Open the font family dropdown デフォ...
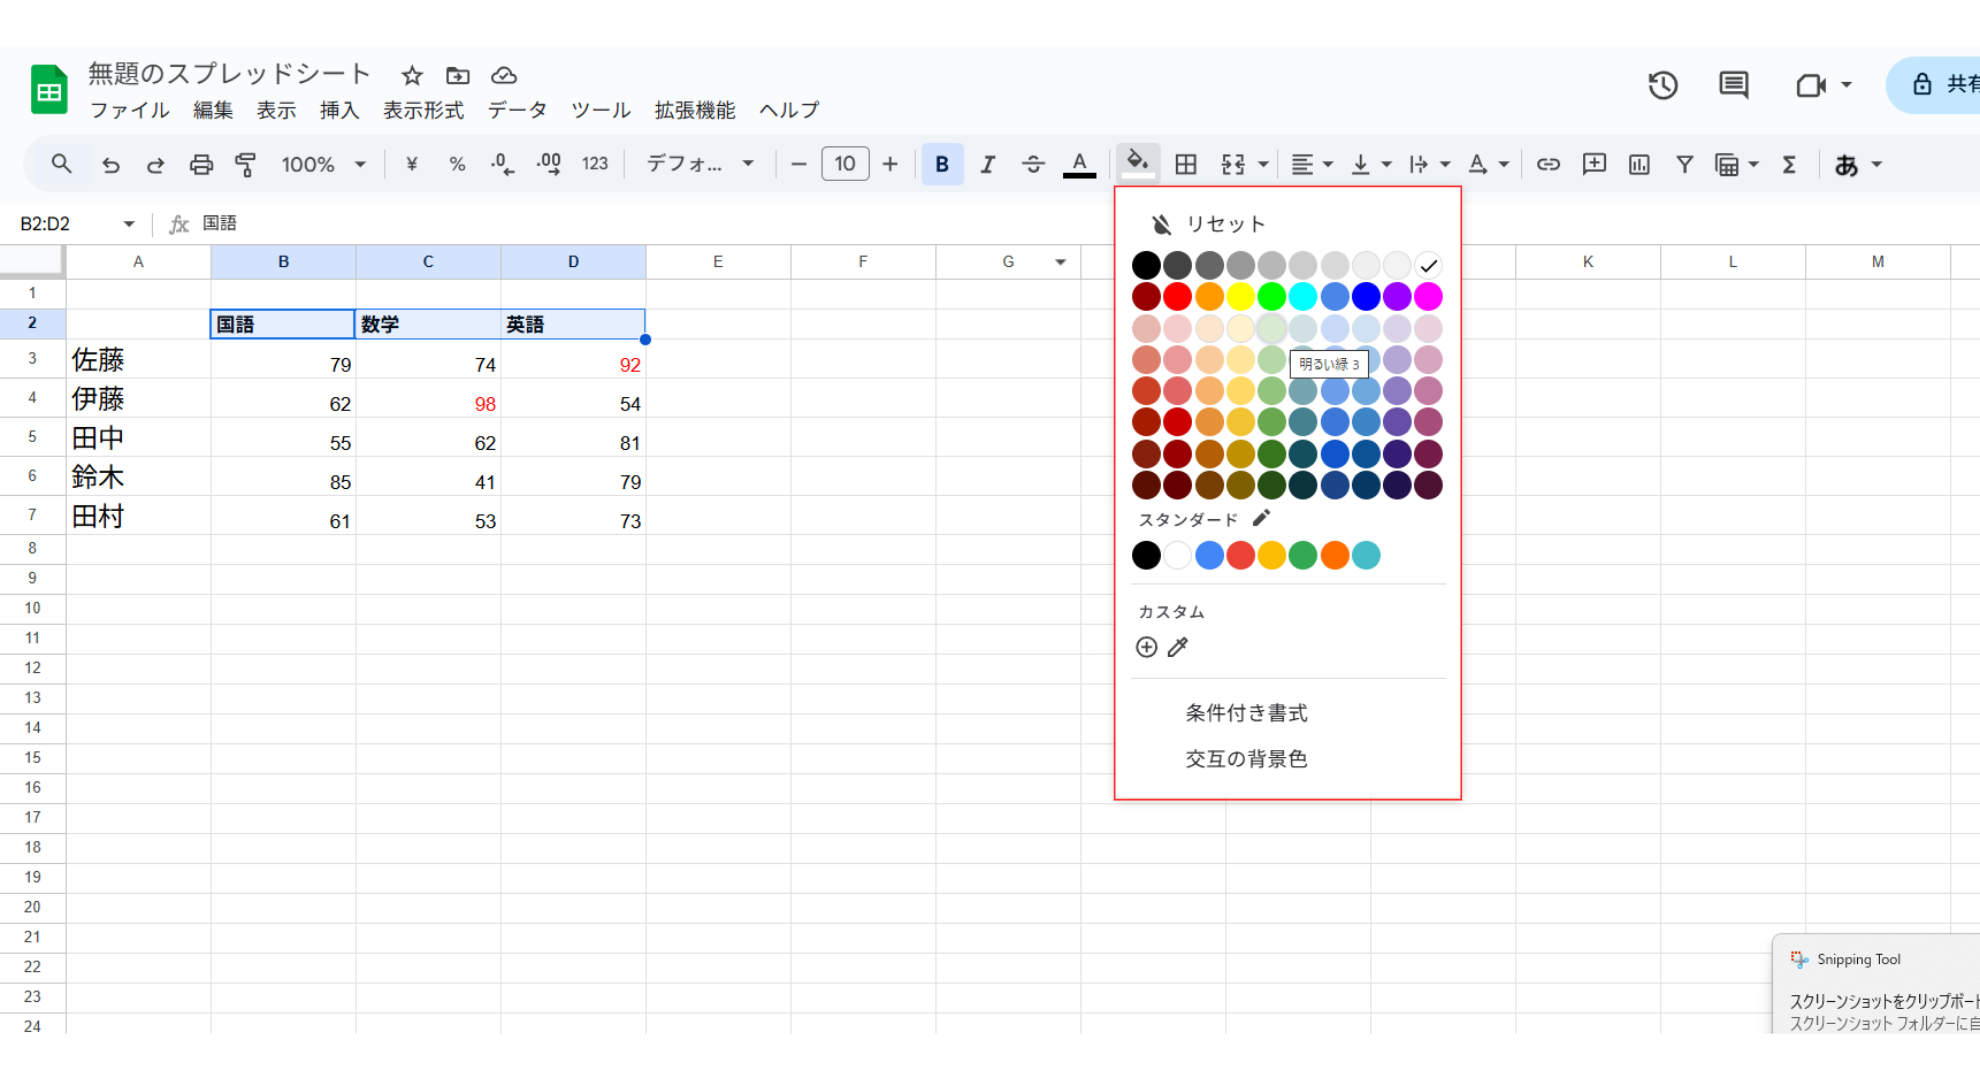The image size is (1980, 1080). tap(699, 164)
